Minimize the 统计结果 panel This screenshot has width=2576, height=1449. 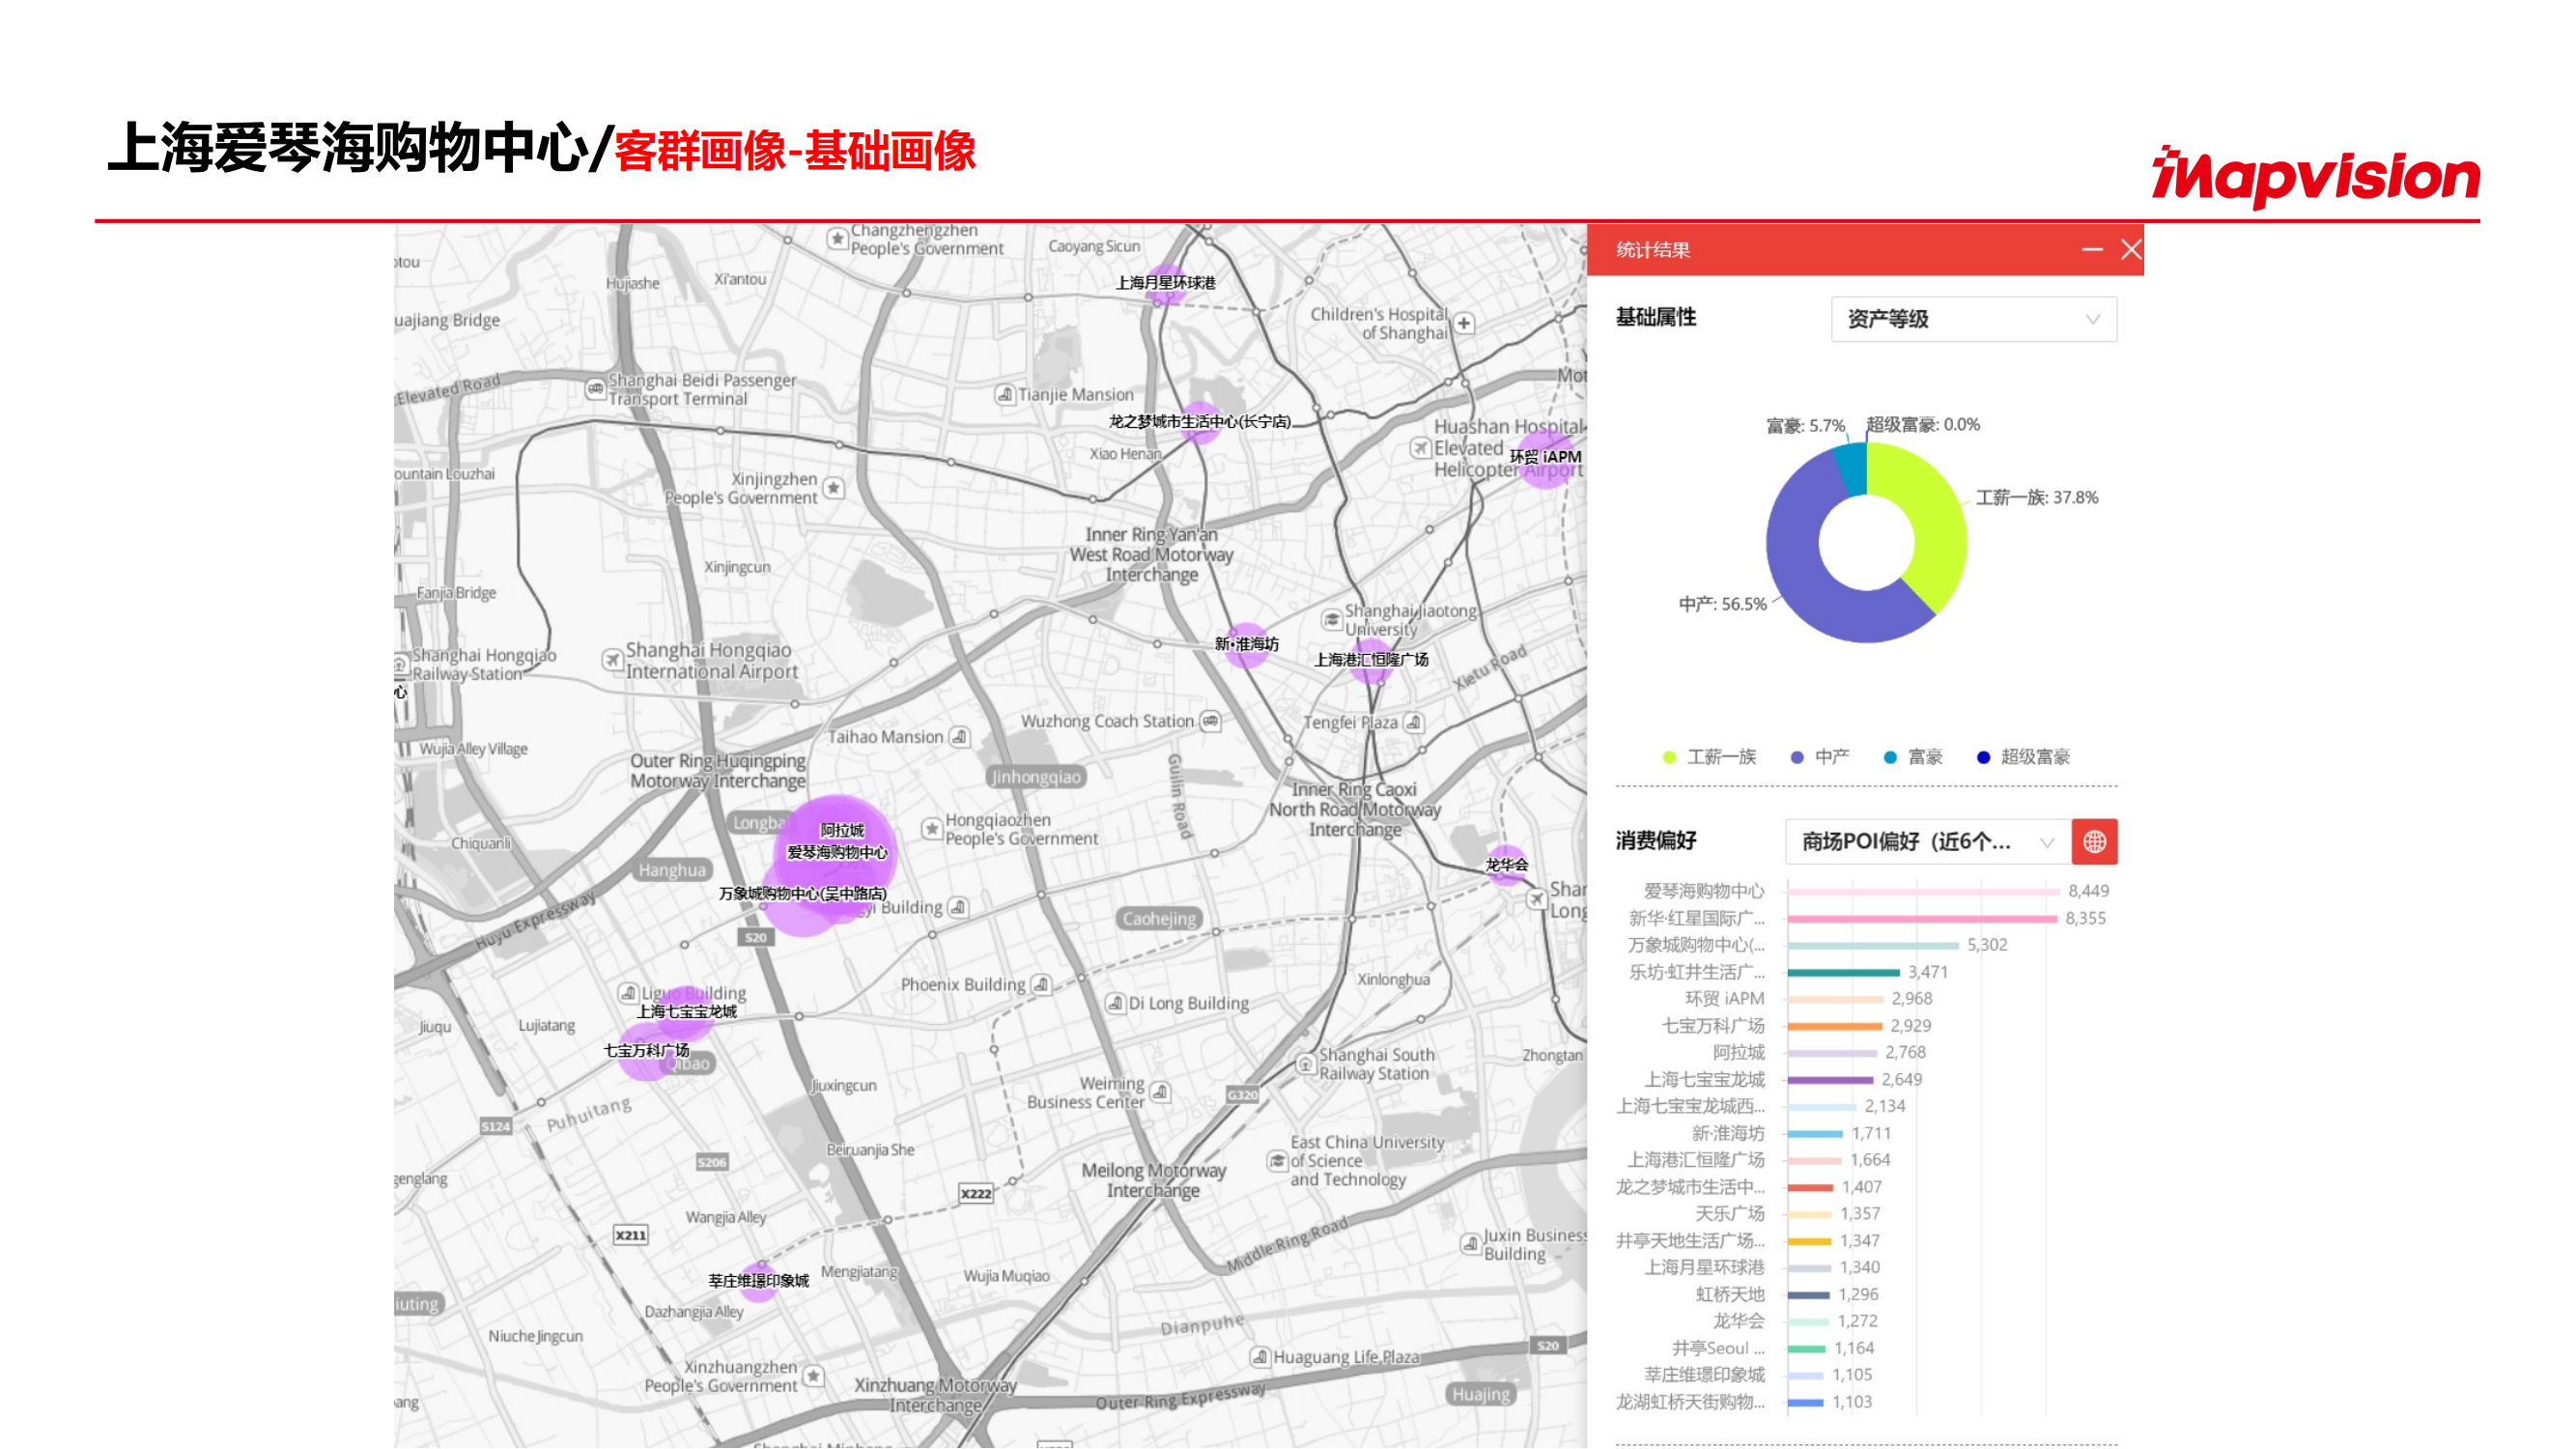pyautogui.click(x=2091, y=250)
